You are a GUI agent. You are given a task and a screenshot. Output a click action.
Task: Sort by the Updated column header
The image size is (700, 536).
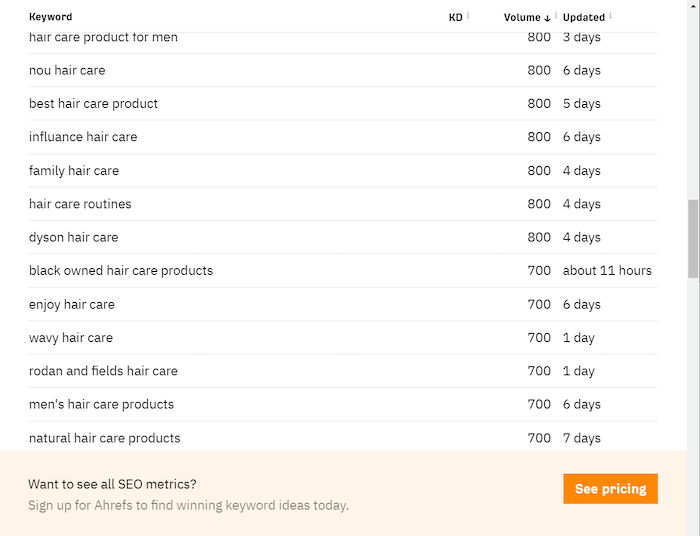(583, 17)
